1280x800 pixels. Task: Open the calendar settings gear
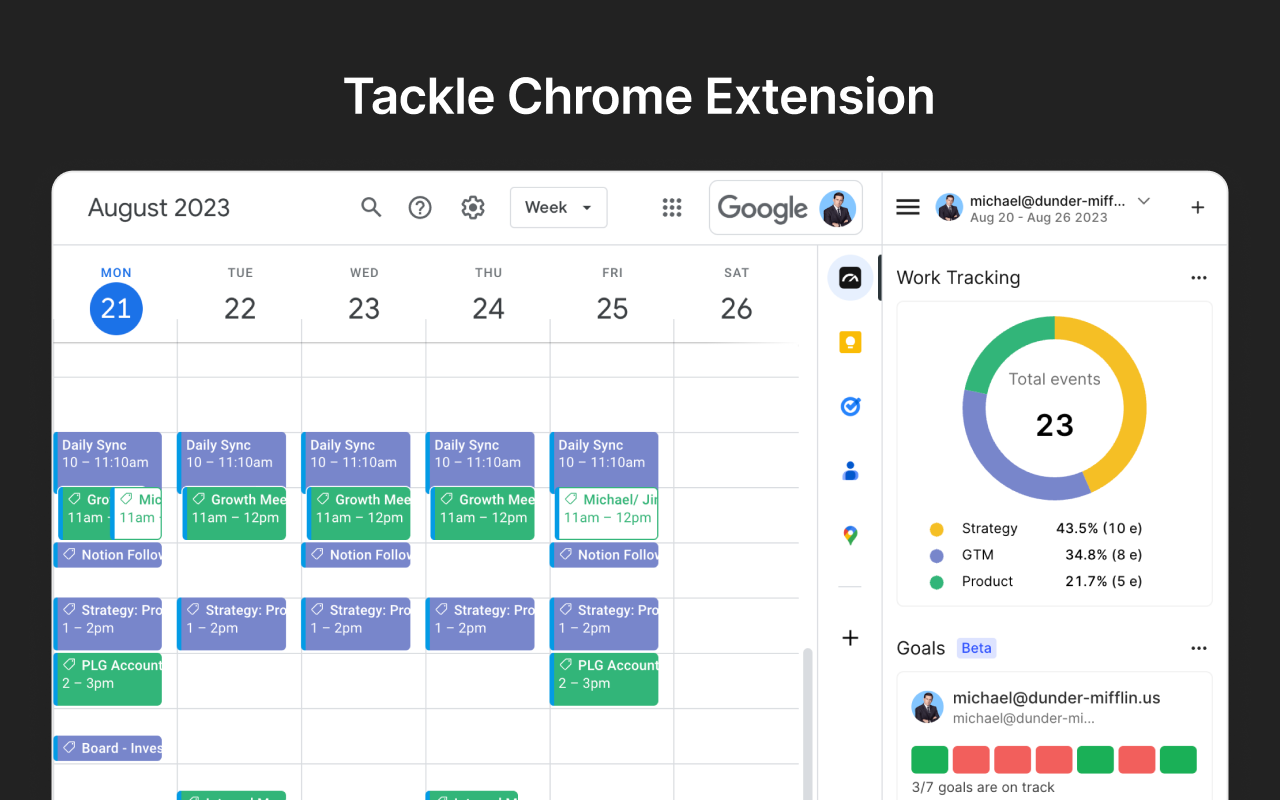click(472, 207)
